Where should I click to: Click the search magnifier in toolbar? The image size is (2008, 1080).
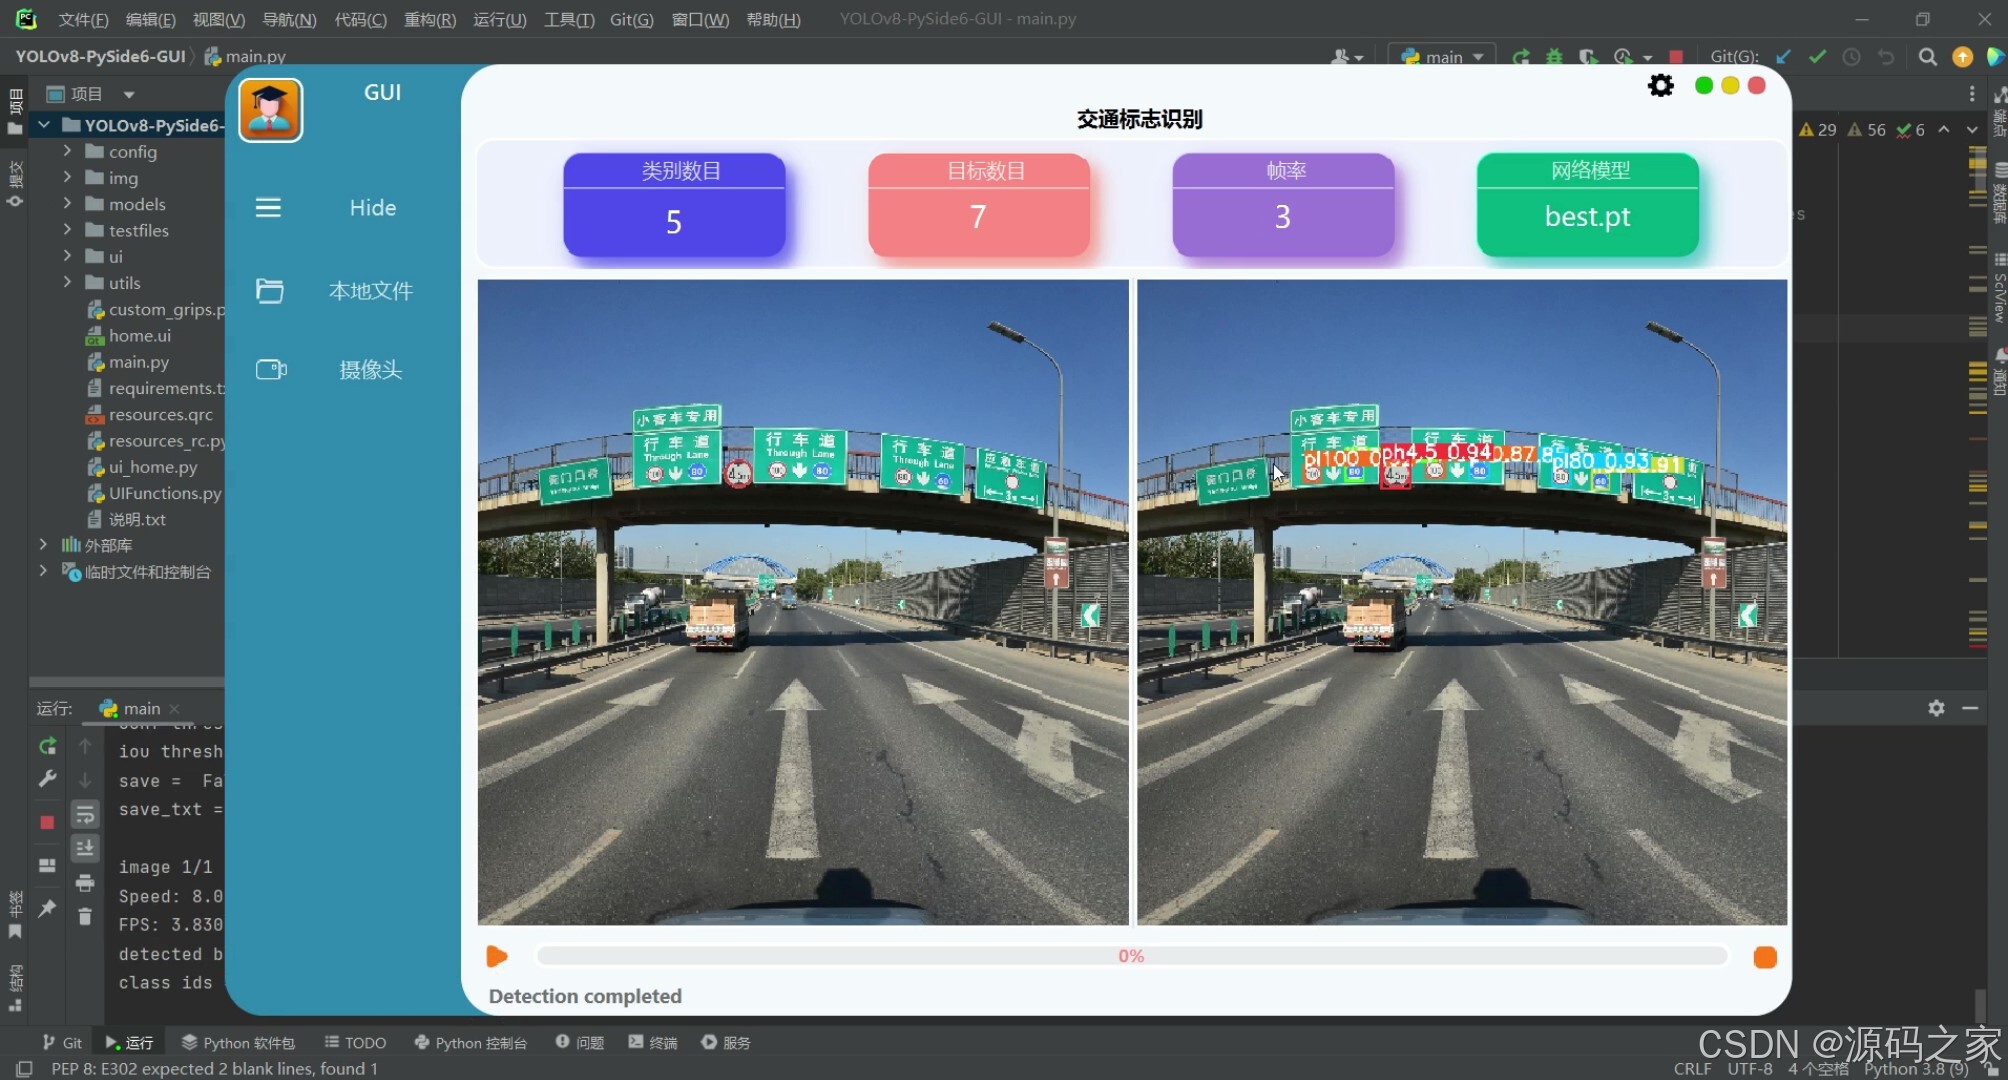pos(1927,57)
